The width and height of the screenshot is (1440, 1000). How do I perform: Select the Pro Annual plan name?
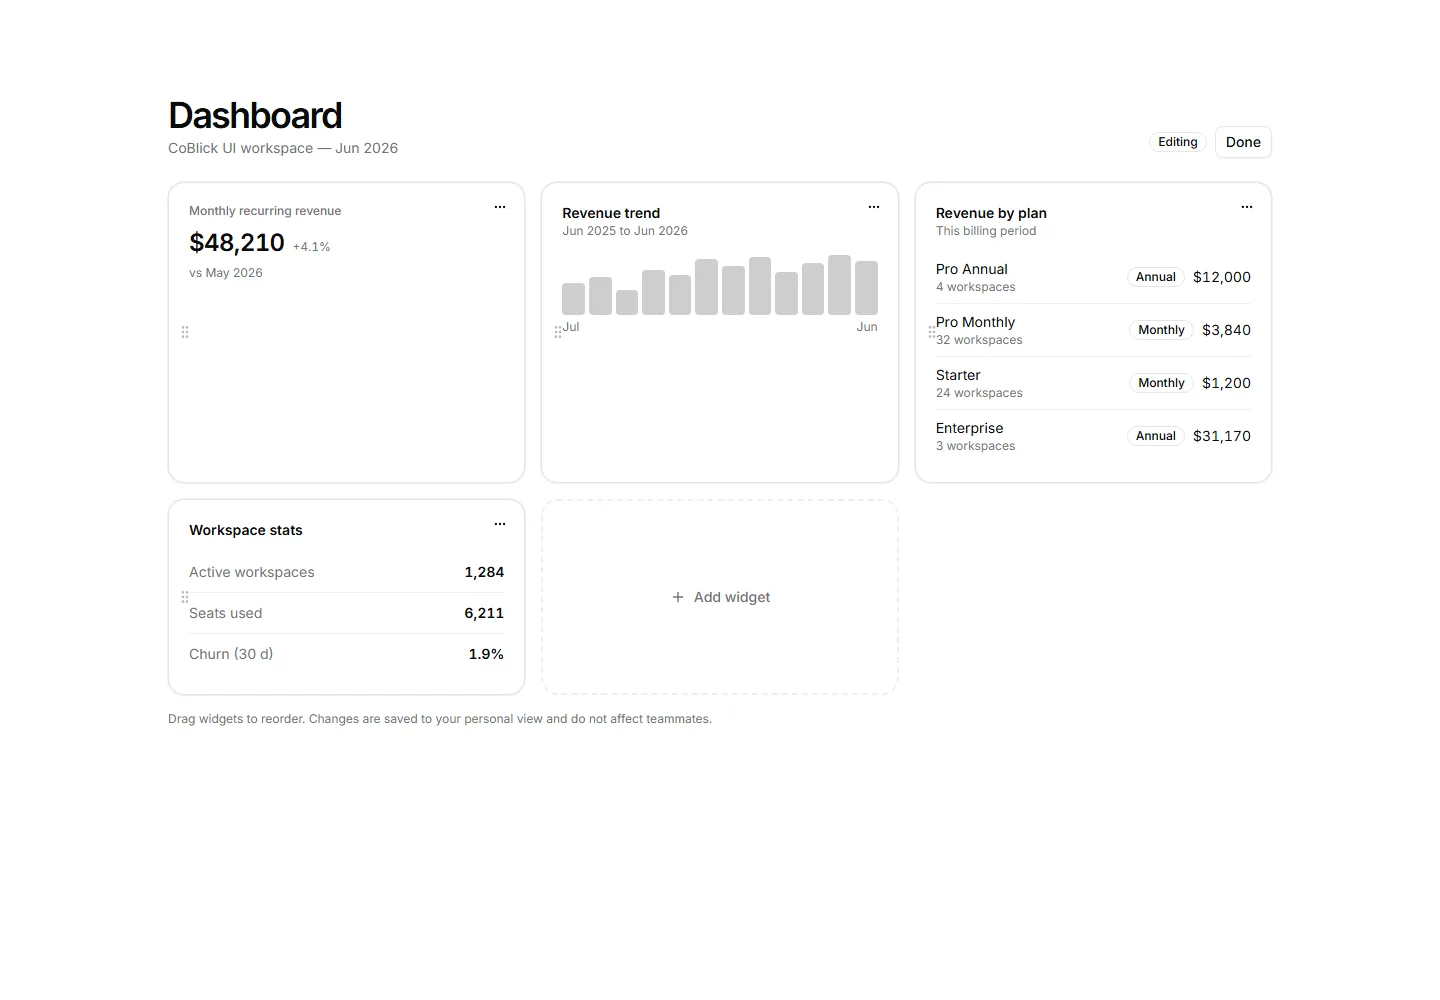972,269
